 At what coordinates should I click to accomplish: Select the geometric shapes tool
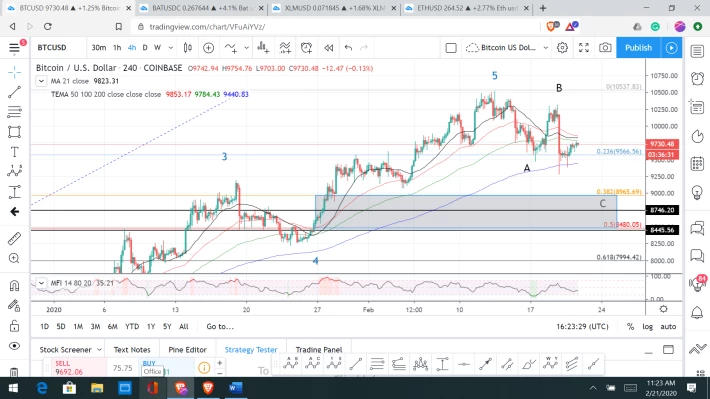14,132
